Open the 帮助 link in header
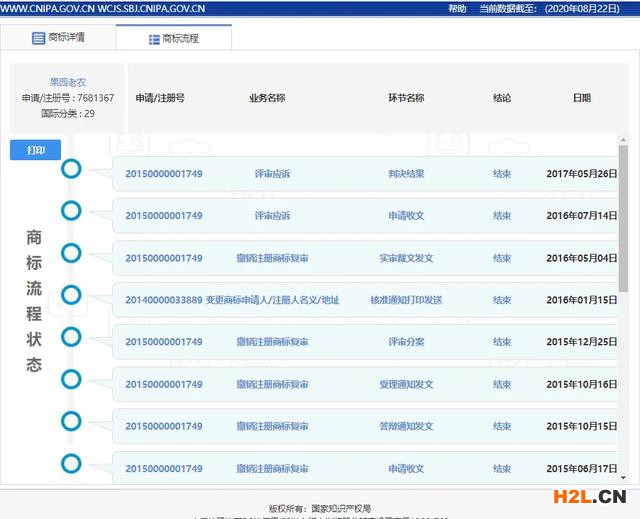640x519 pixels. (x=457, y=8)
